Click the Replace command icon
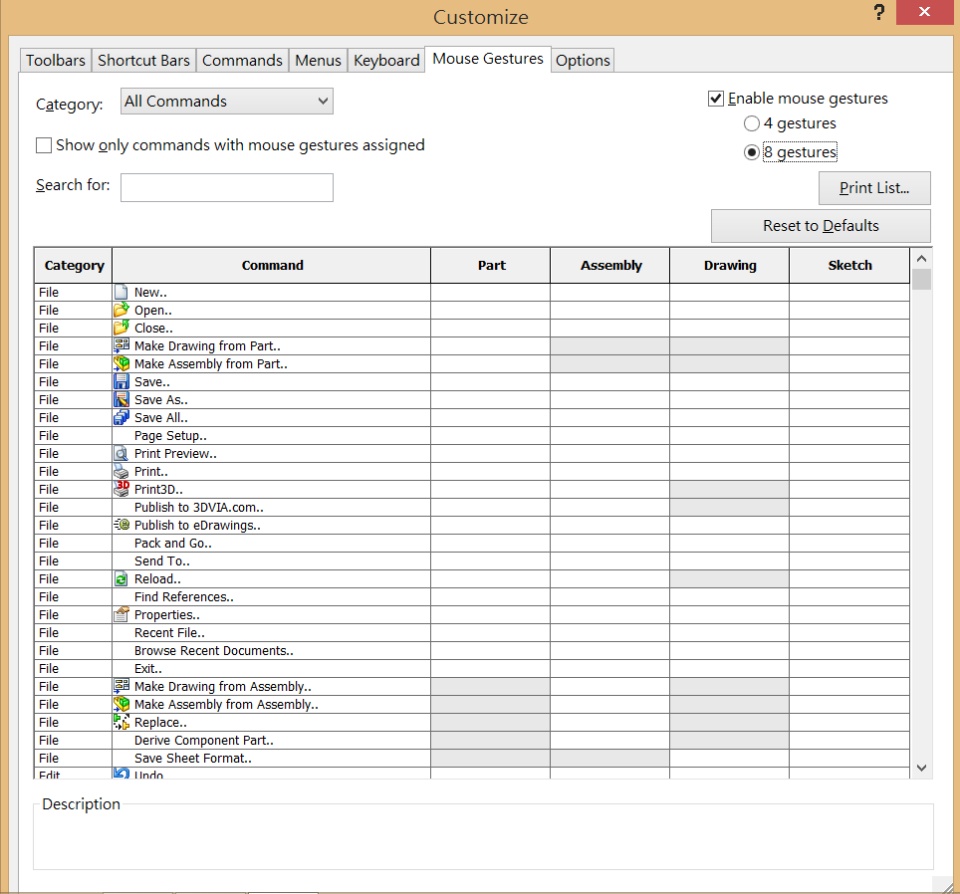 tap(121, 722)
